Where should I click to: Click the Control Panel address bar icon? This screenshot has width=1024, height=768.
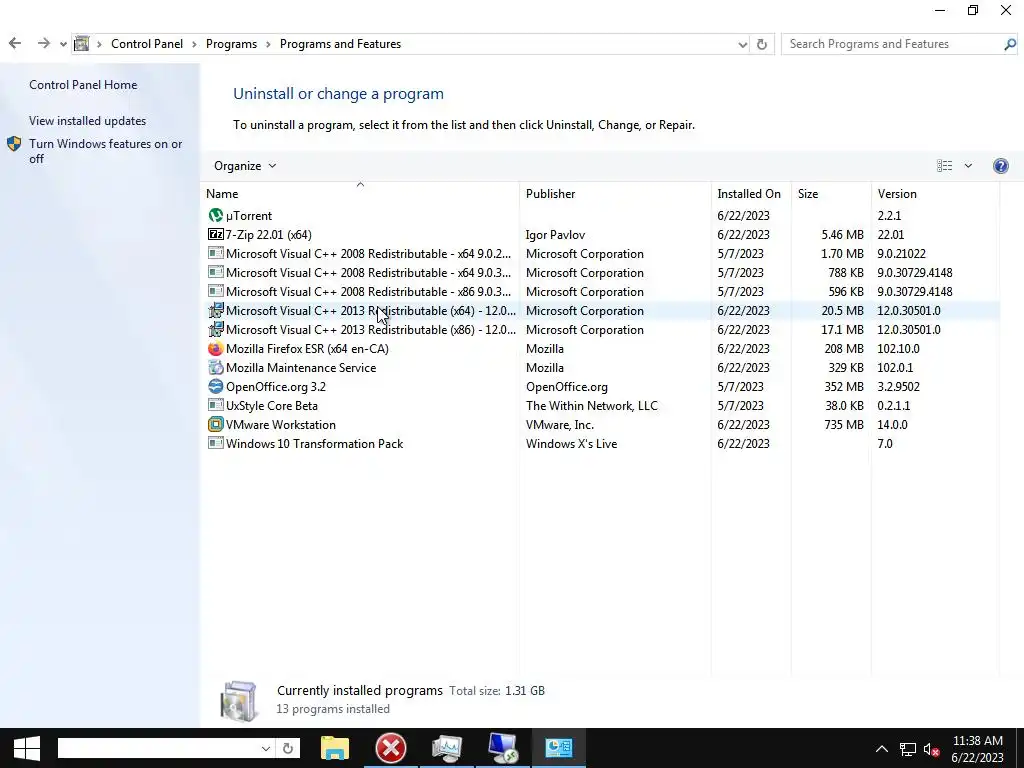pyautogui.click(x=82, y=44)
